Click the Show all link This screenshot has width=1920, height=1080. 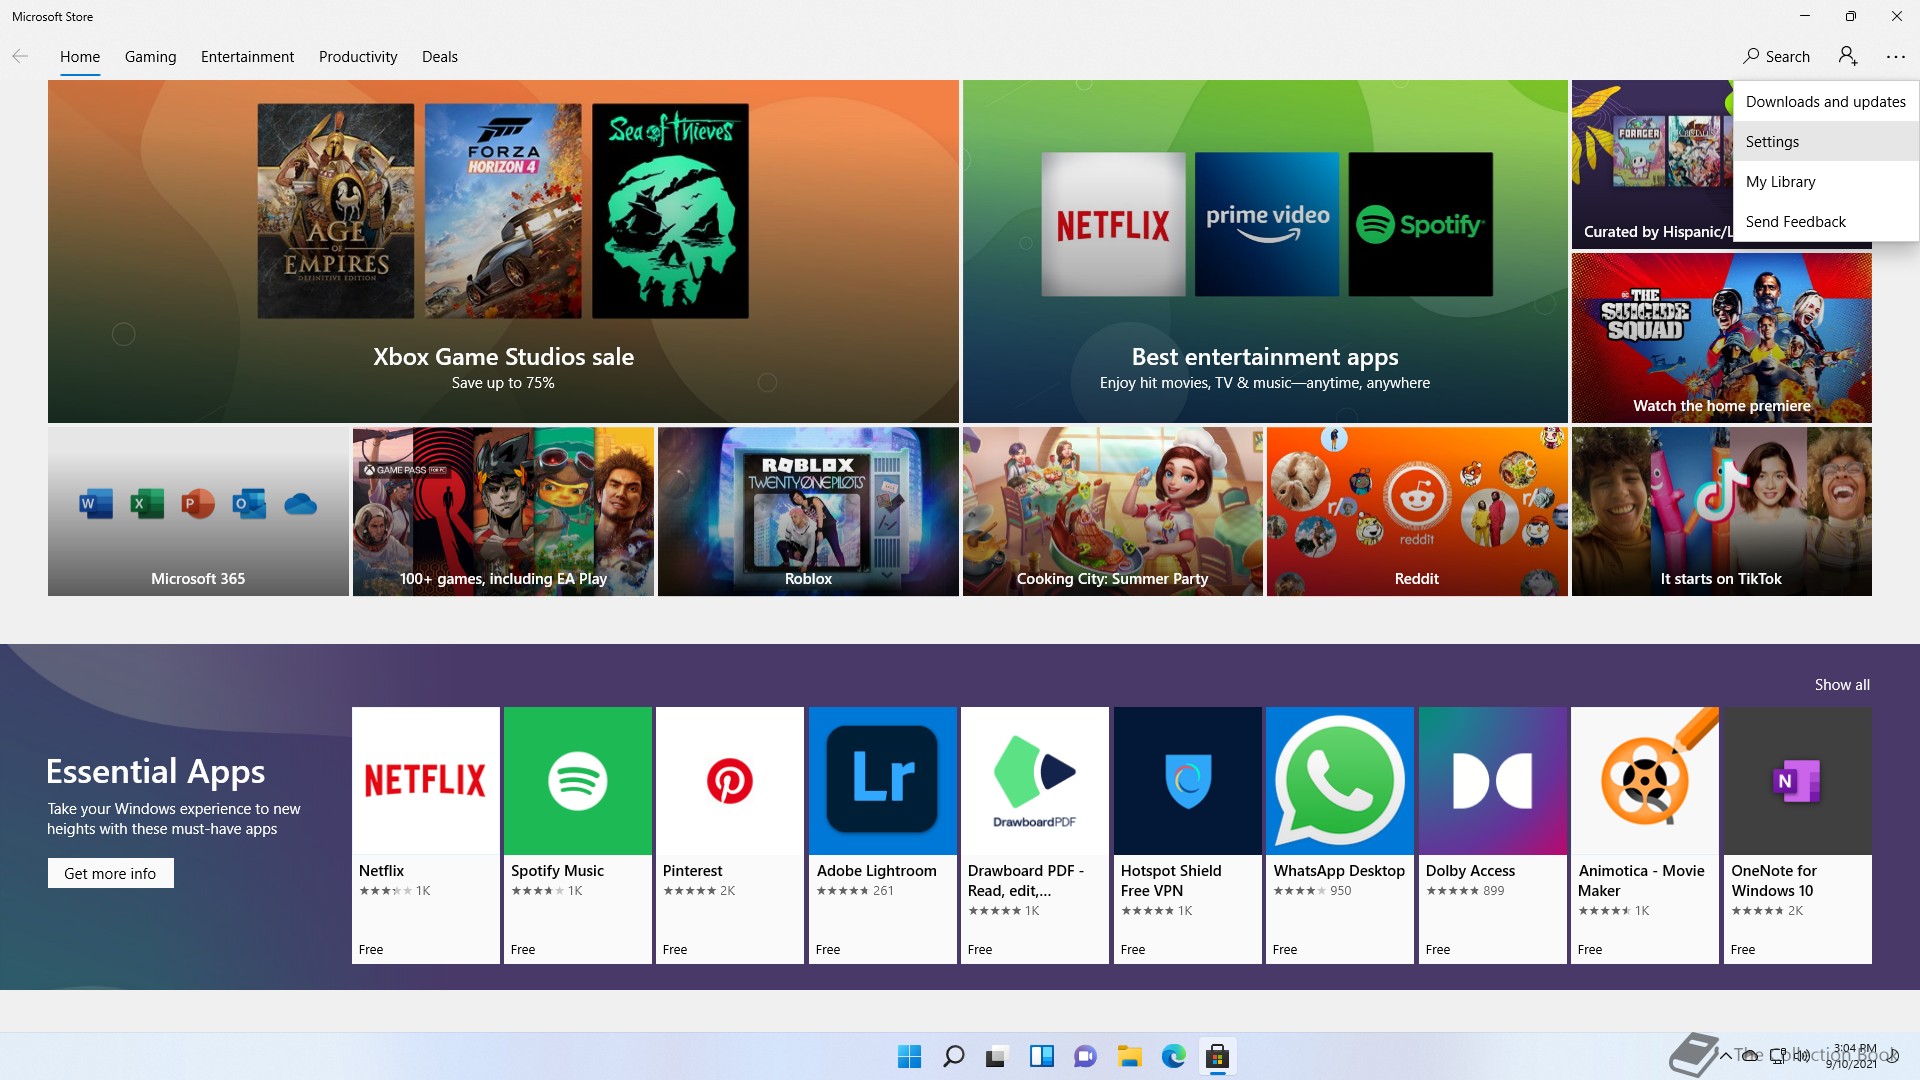1842,684
